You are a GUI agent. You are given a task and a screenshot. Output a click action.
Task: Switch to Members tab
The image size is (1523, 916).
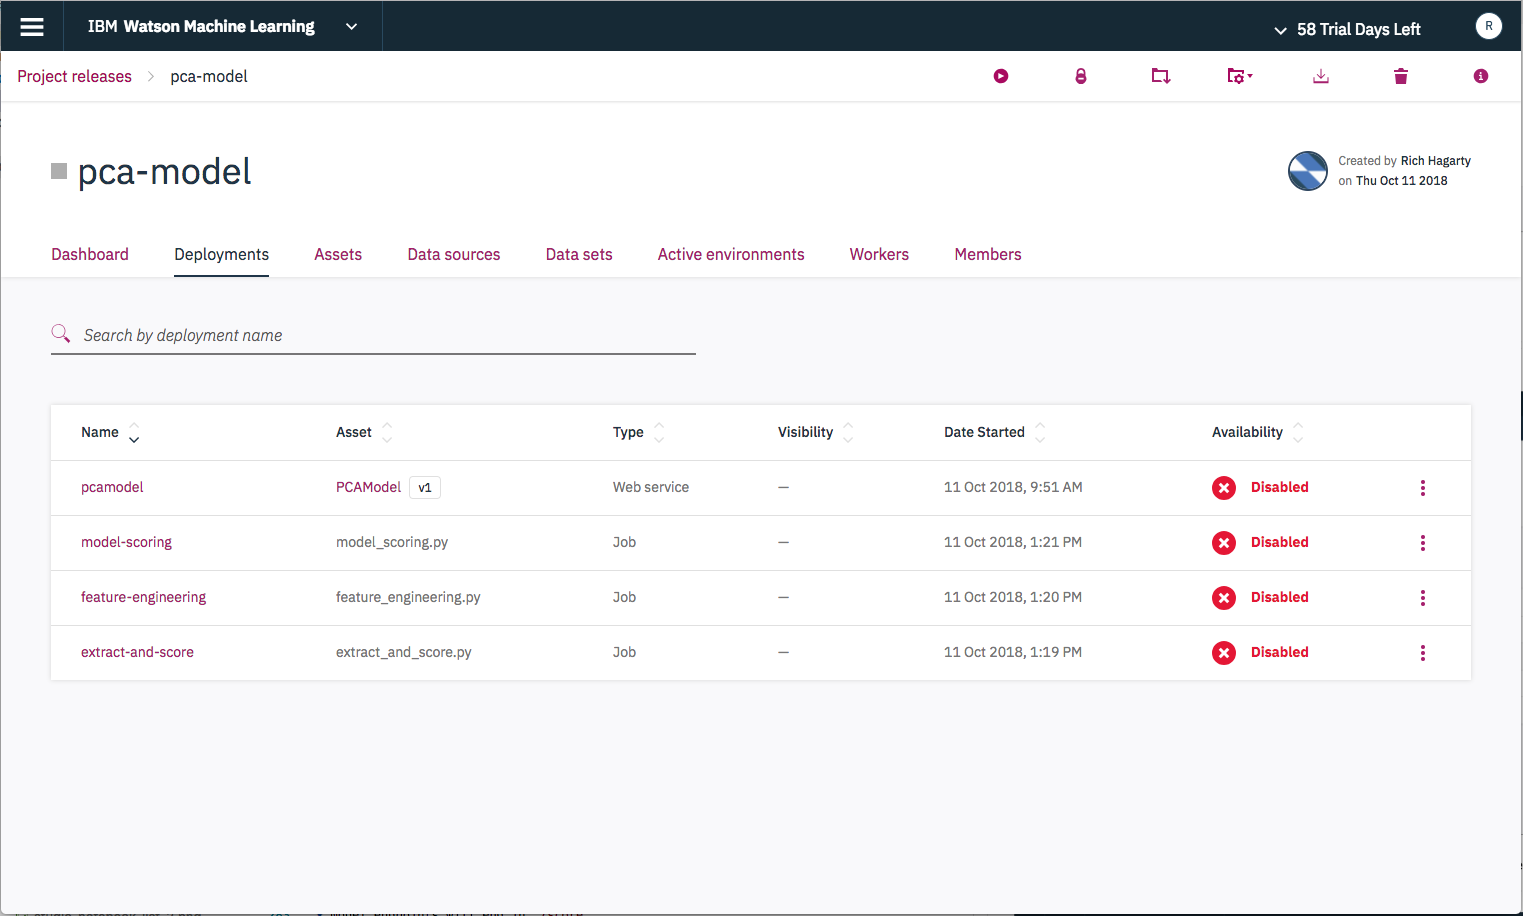[x=988, y=254]
